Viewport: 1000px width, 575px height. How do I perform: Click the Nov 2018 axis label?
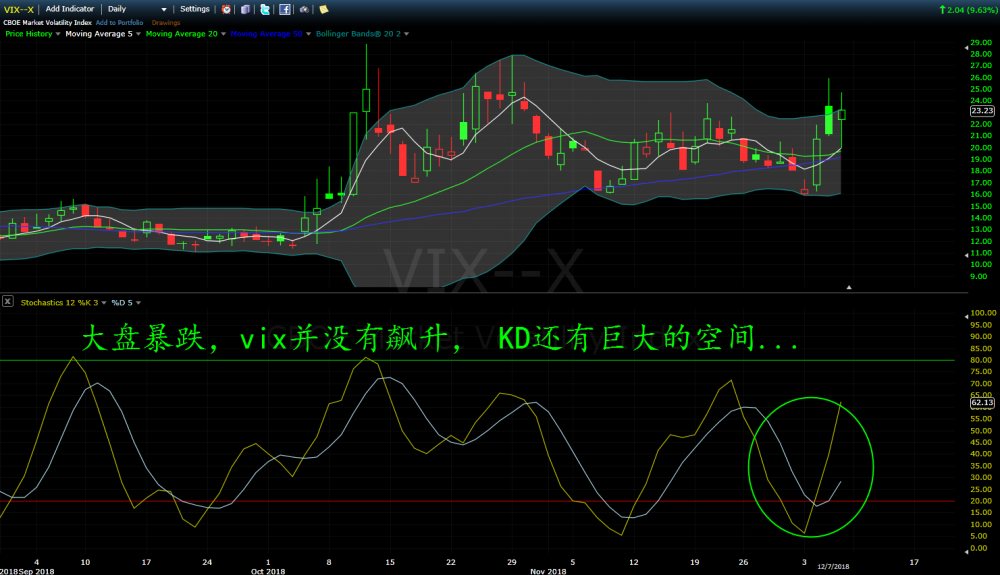click(548, 571)
